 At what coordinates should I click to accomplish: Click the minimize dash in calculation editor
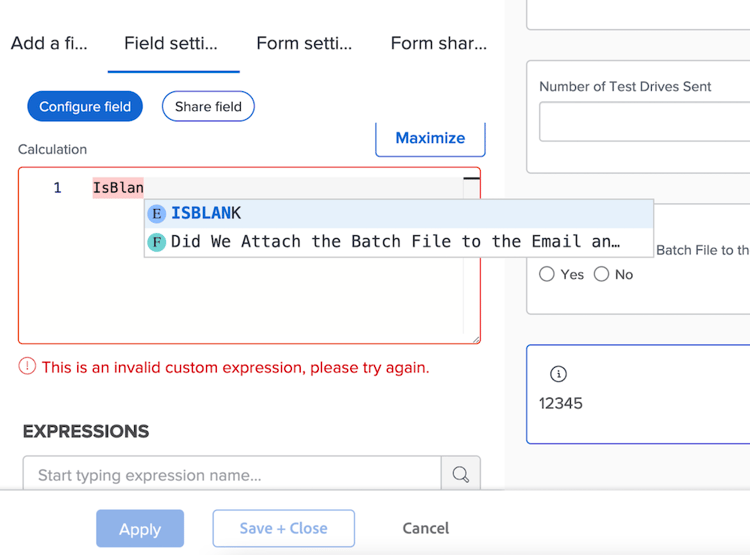tap(469, 179)
